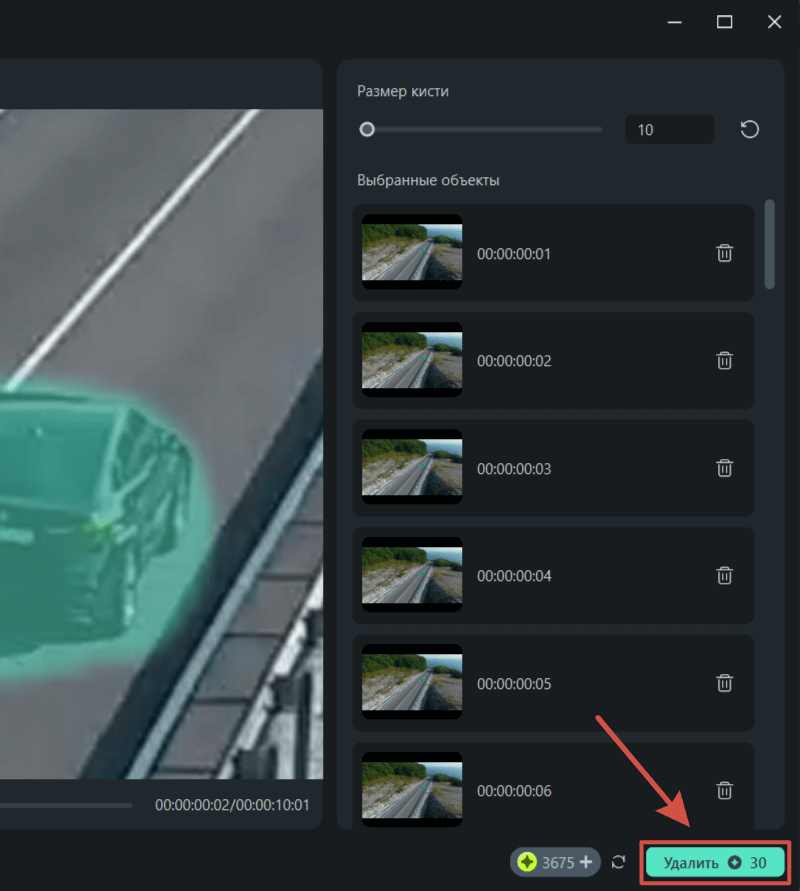
Task: Remove the 00:00:00:03 object with trash icon
Action: coord(725,468)
